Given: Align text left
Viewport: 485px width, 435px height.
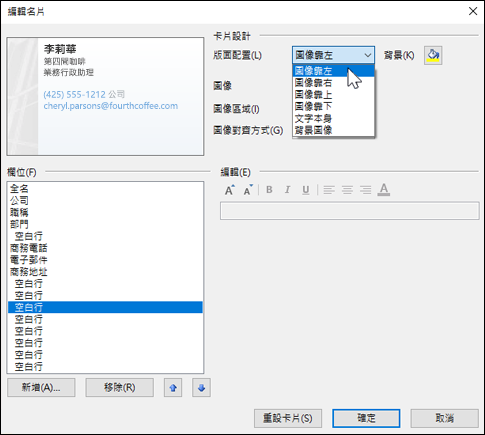Looking at the screenshot, I should 329,190.
